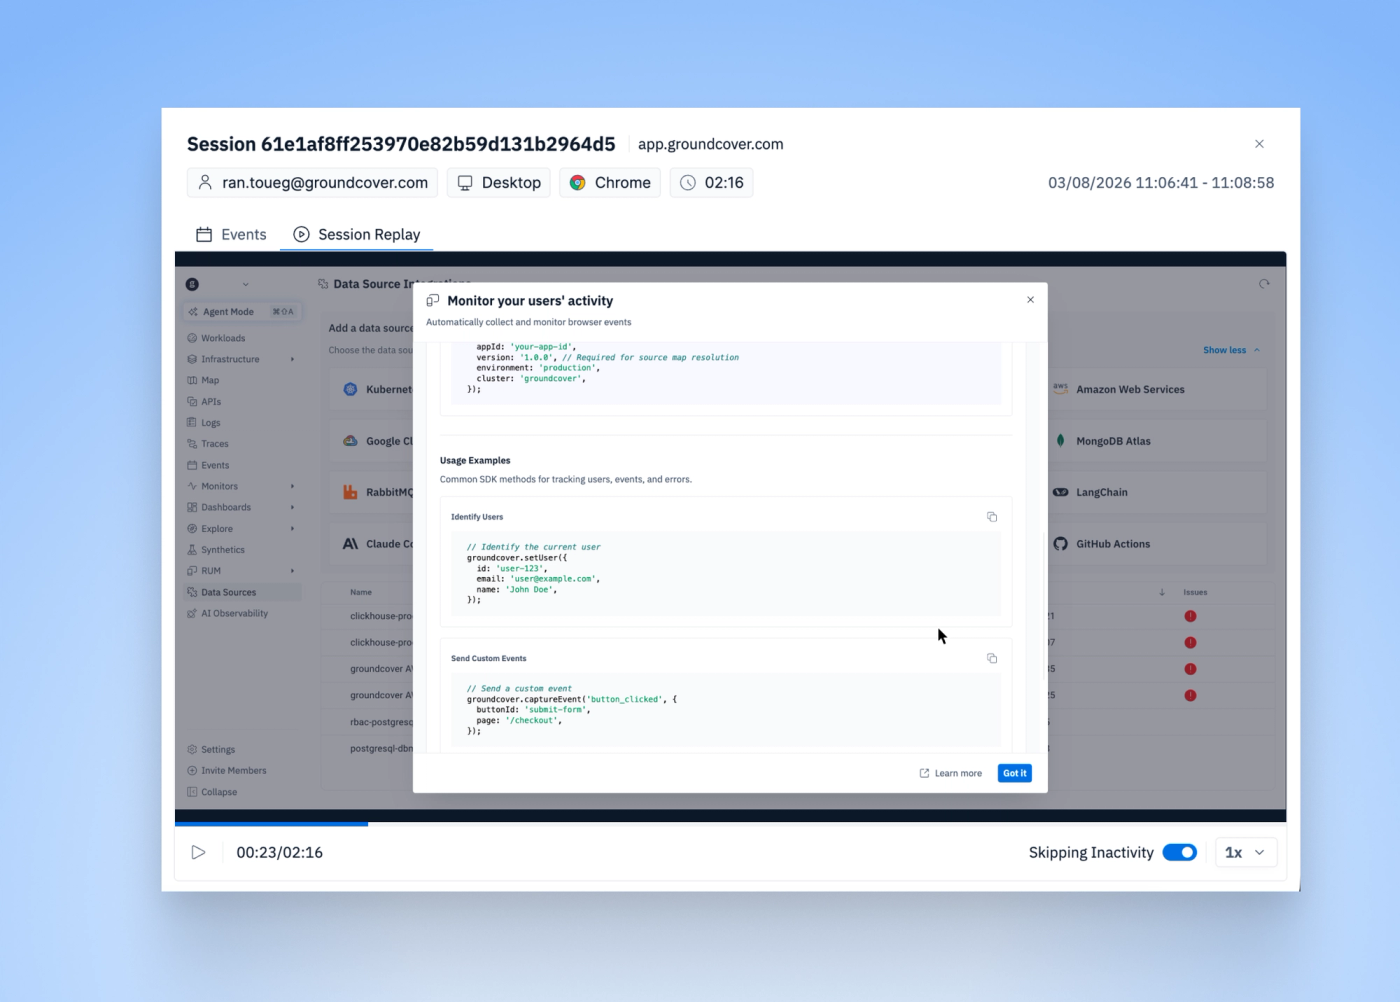This screenshot has width=1400, height=1002.
Task: Click the replay progress bar
Action: 730,824
